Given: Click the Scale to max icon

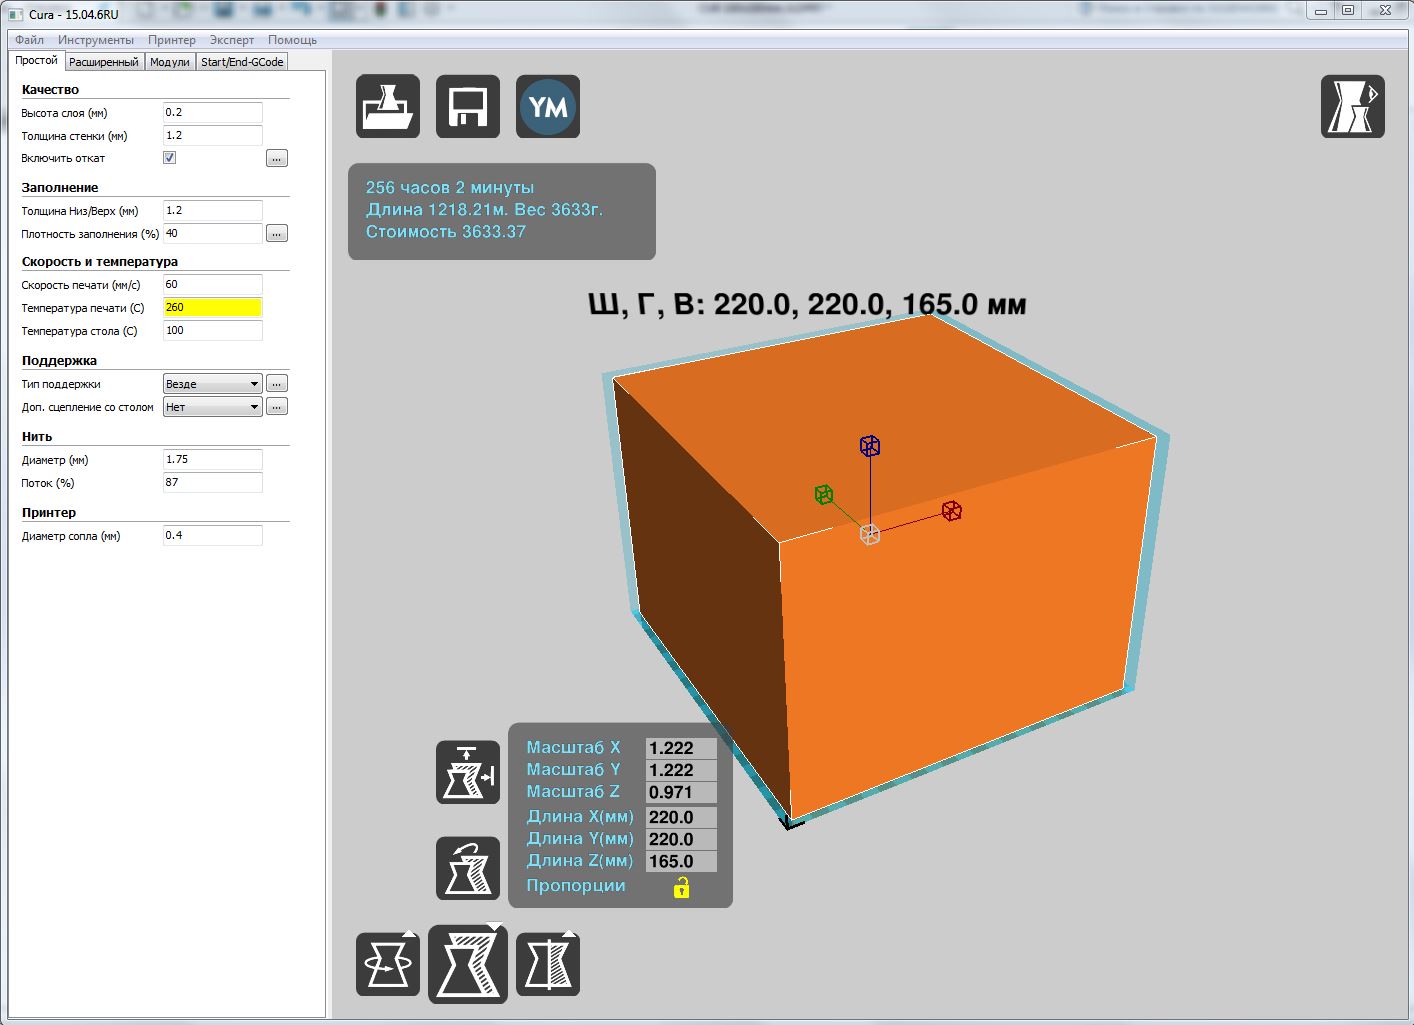Looking at the screenshot, I should tap(468, 772).
